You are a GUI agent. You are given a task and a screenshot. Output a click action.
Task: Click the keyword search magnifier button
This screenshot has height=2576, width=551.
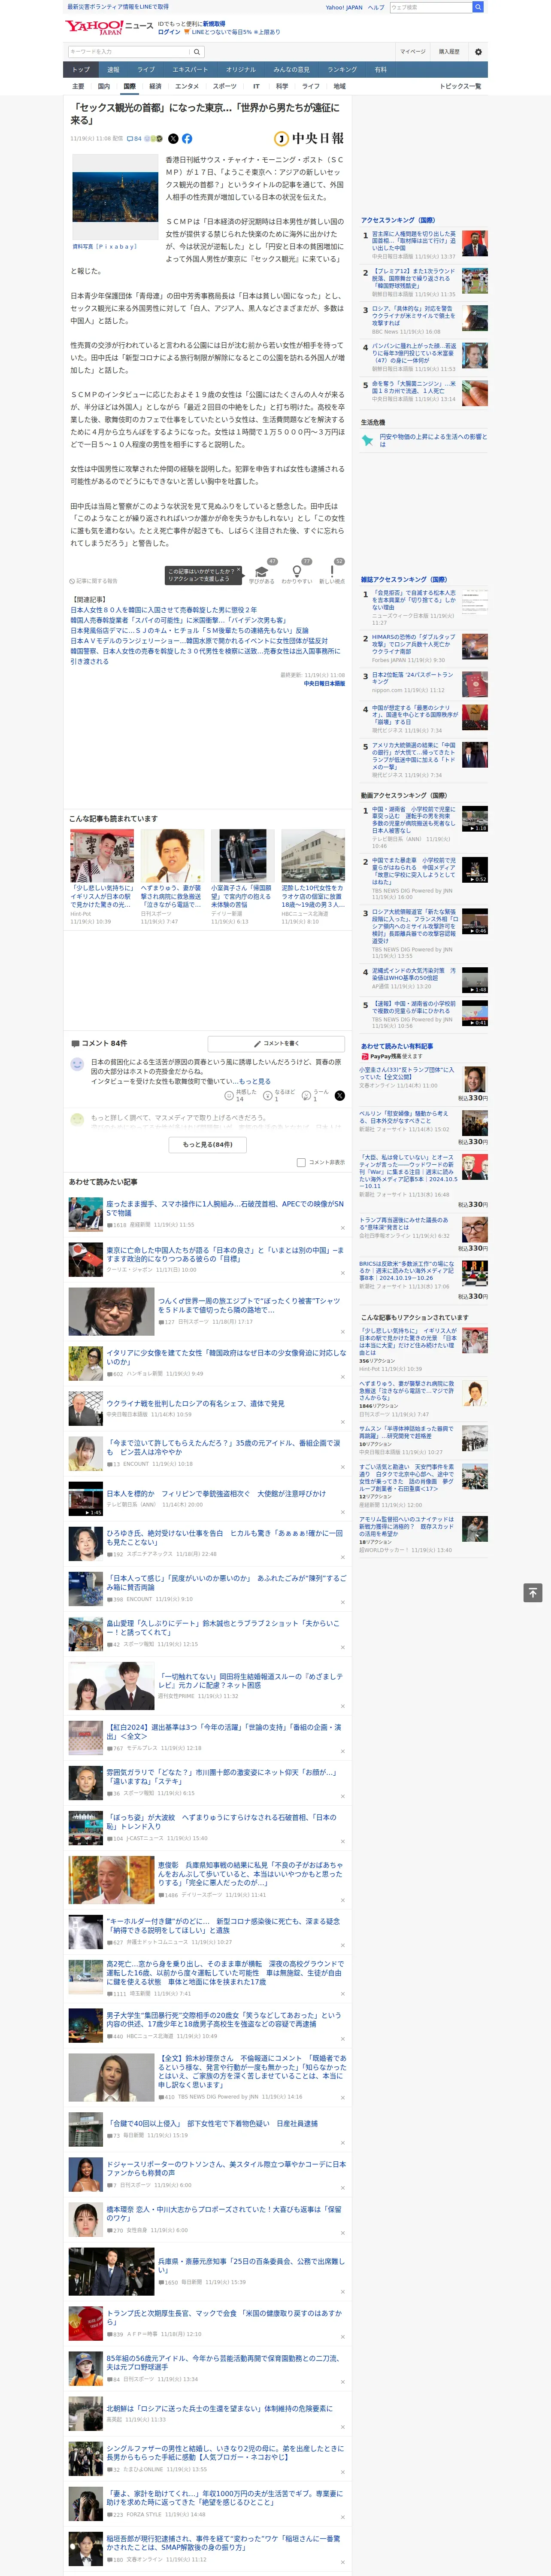point(197,51)
